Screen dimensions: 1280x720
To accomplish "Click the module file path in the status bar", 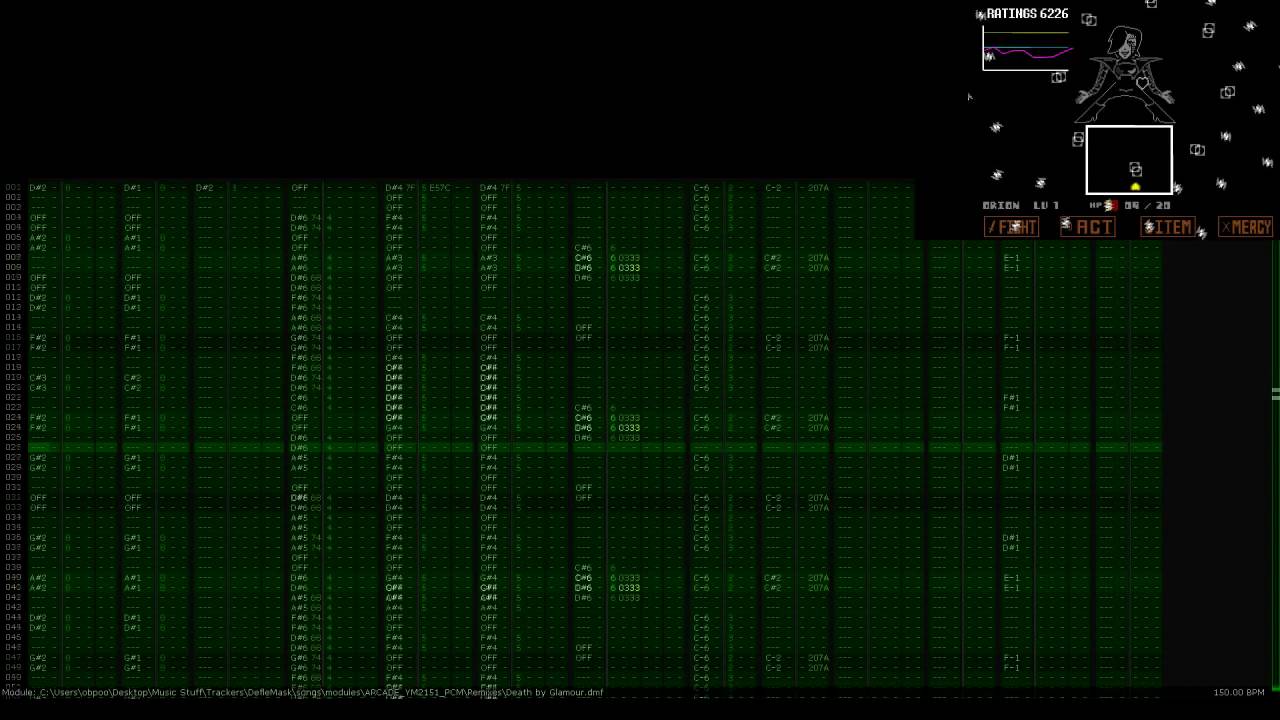I will tap(302, 692).
